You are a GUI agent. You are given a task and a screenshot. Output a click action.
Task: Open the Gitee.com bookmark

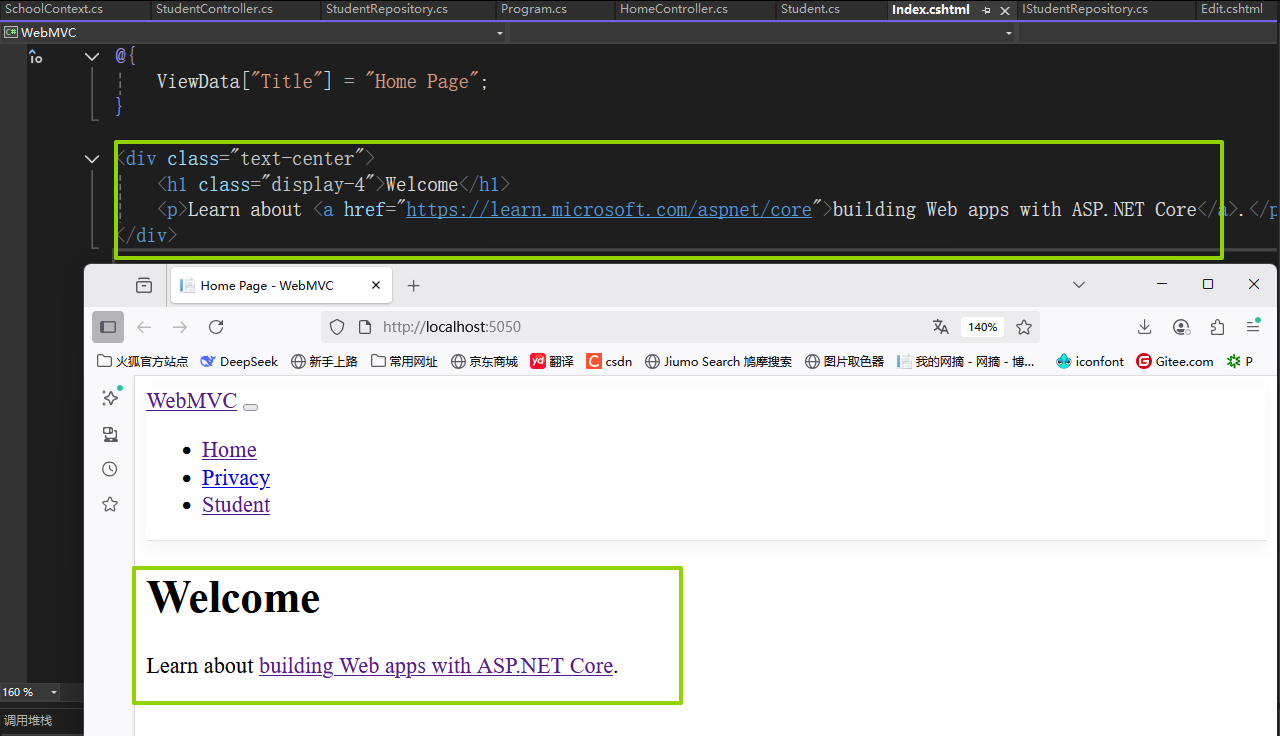point(1175,361)
